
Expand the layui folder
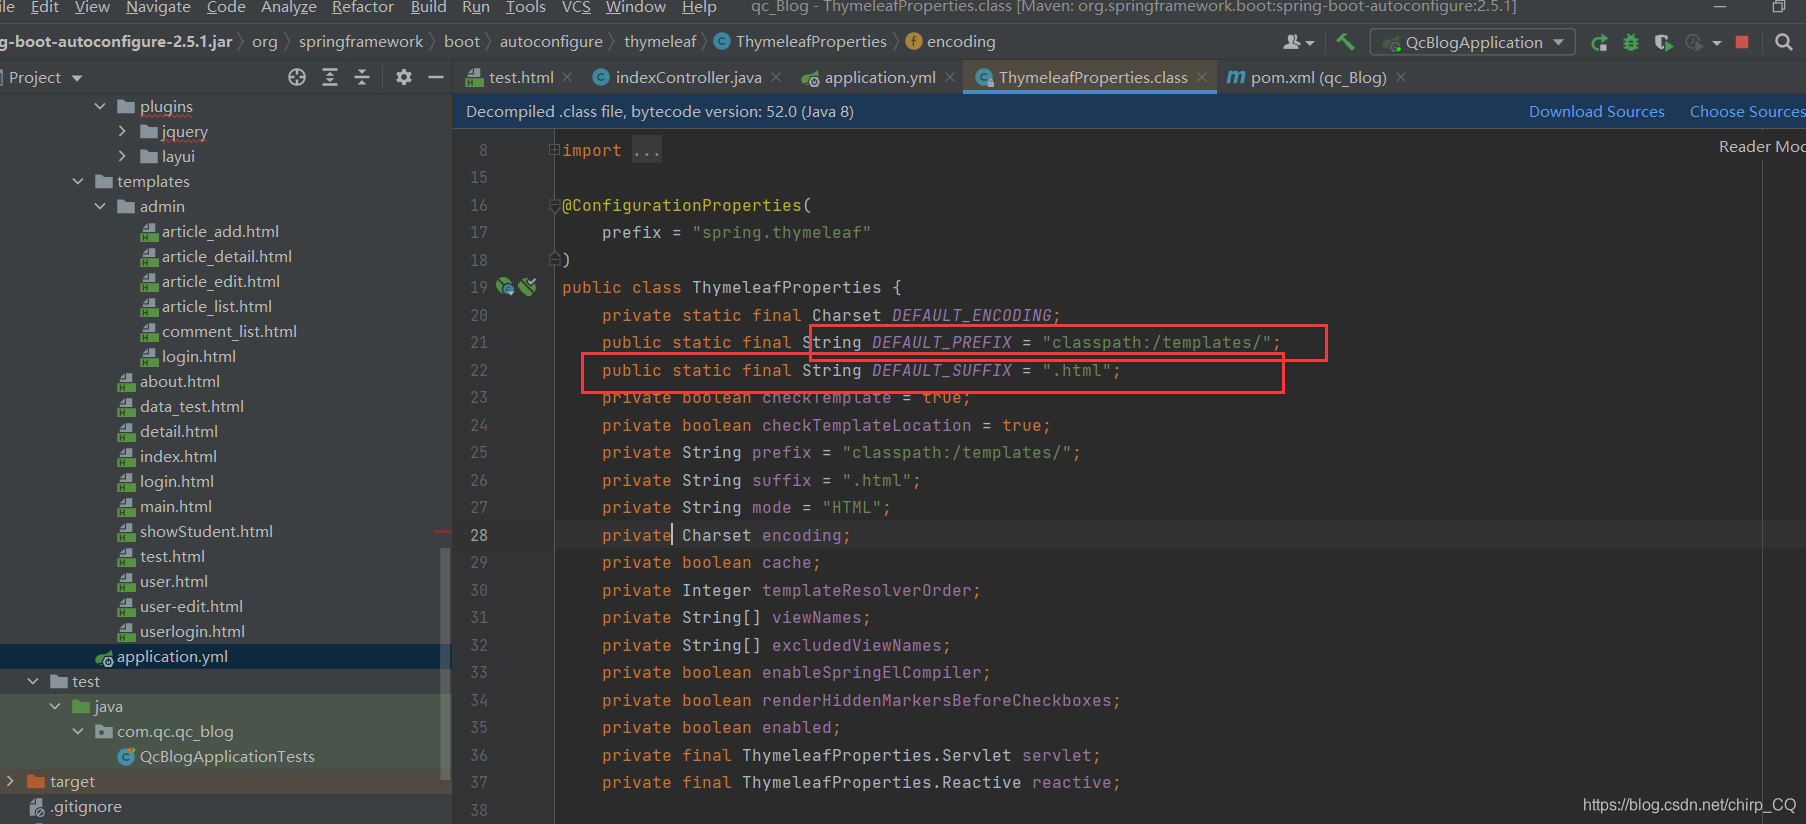122,156
